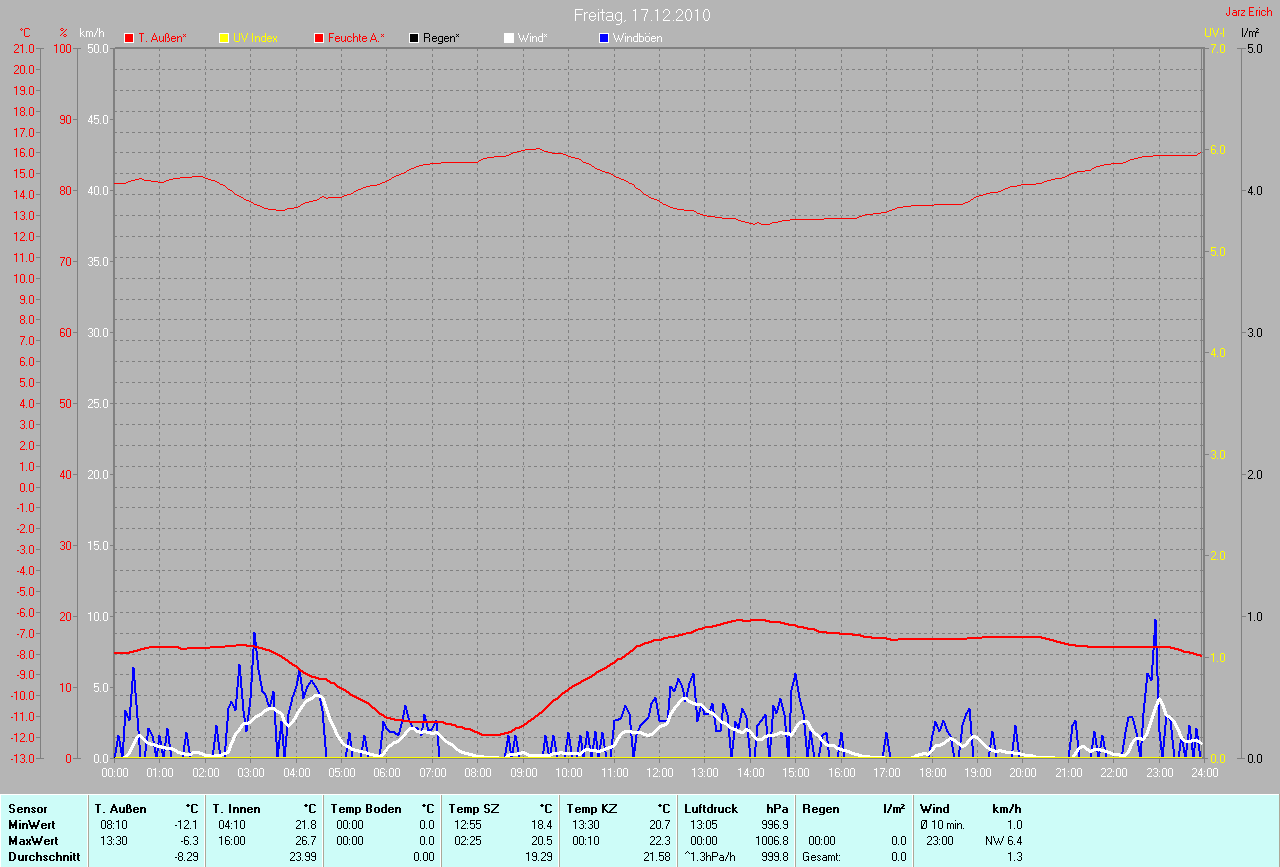Viewport: 1280px width, 867px height.
Task: Click the Temp Boden column header
Action: point(366,809)
